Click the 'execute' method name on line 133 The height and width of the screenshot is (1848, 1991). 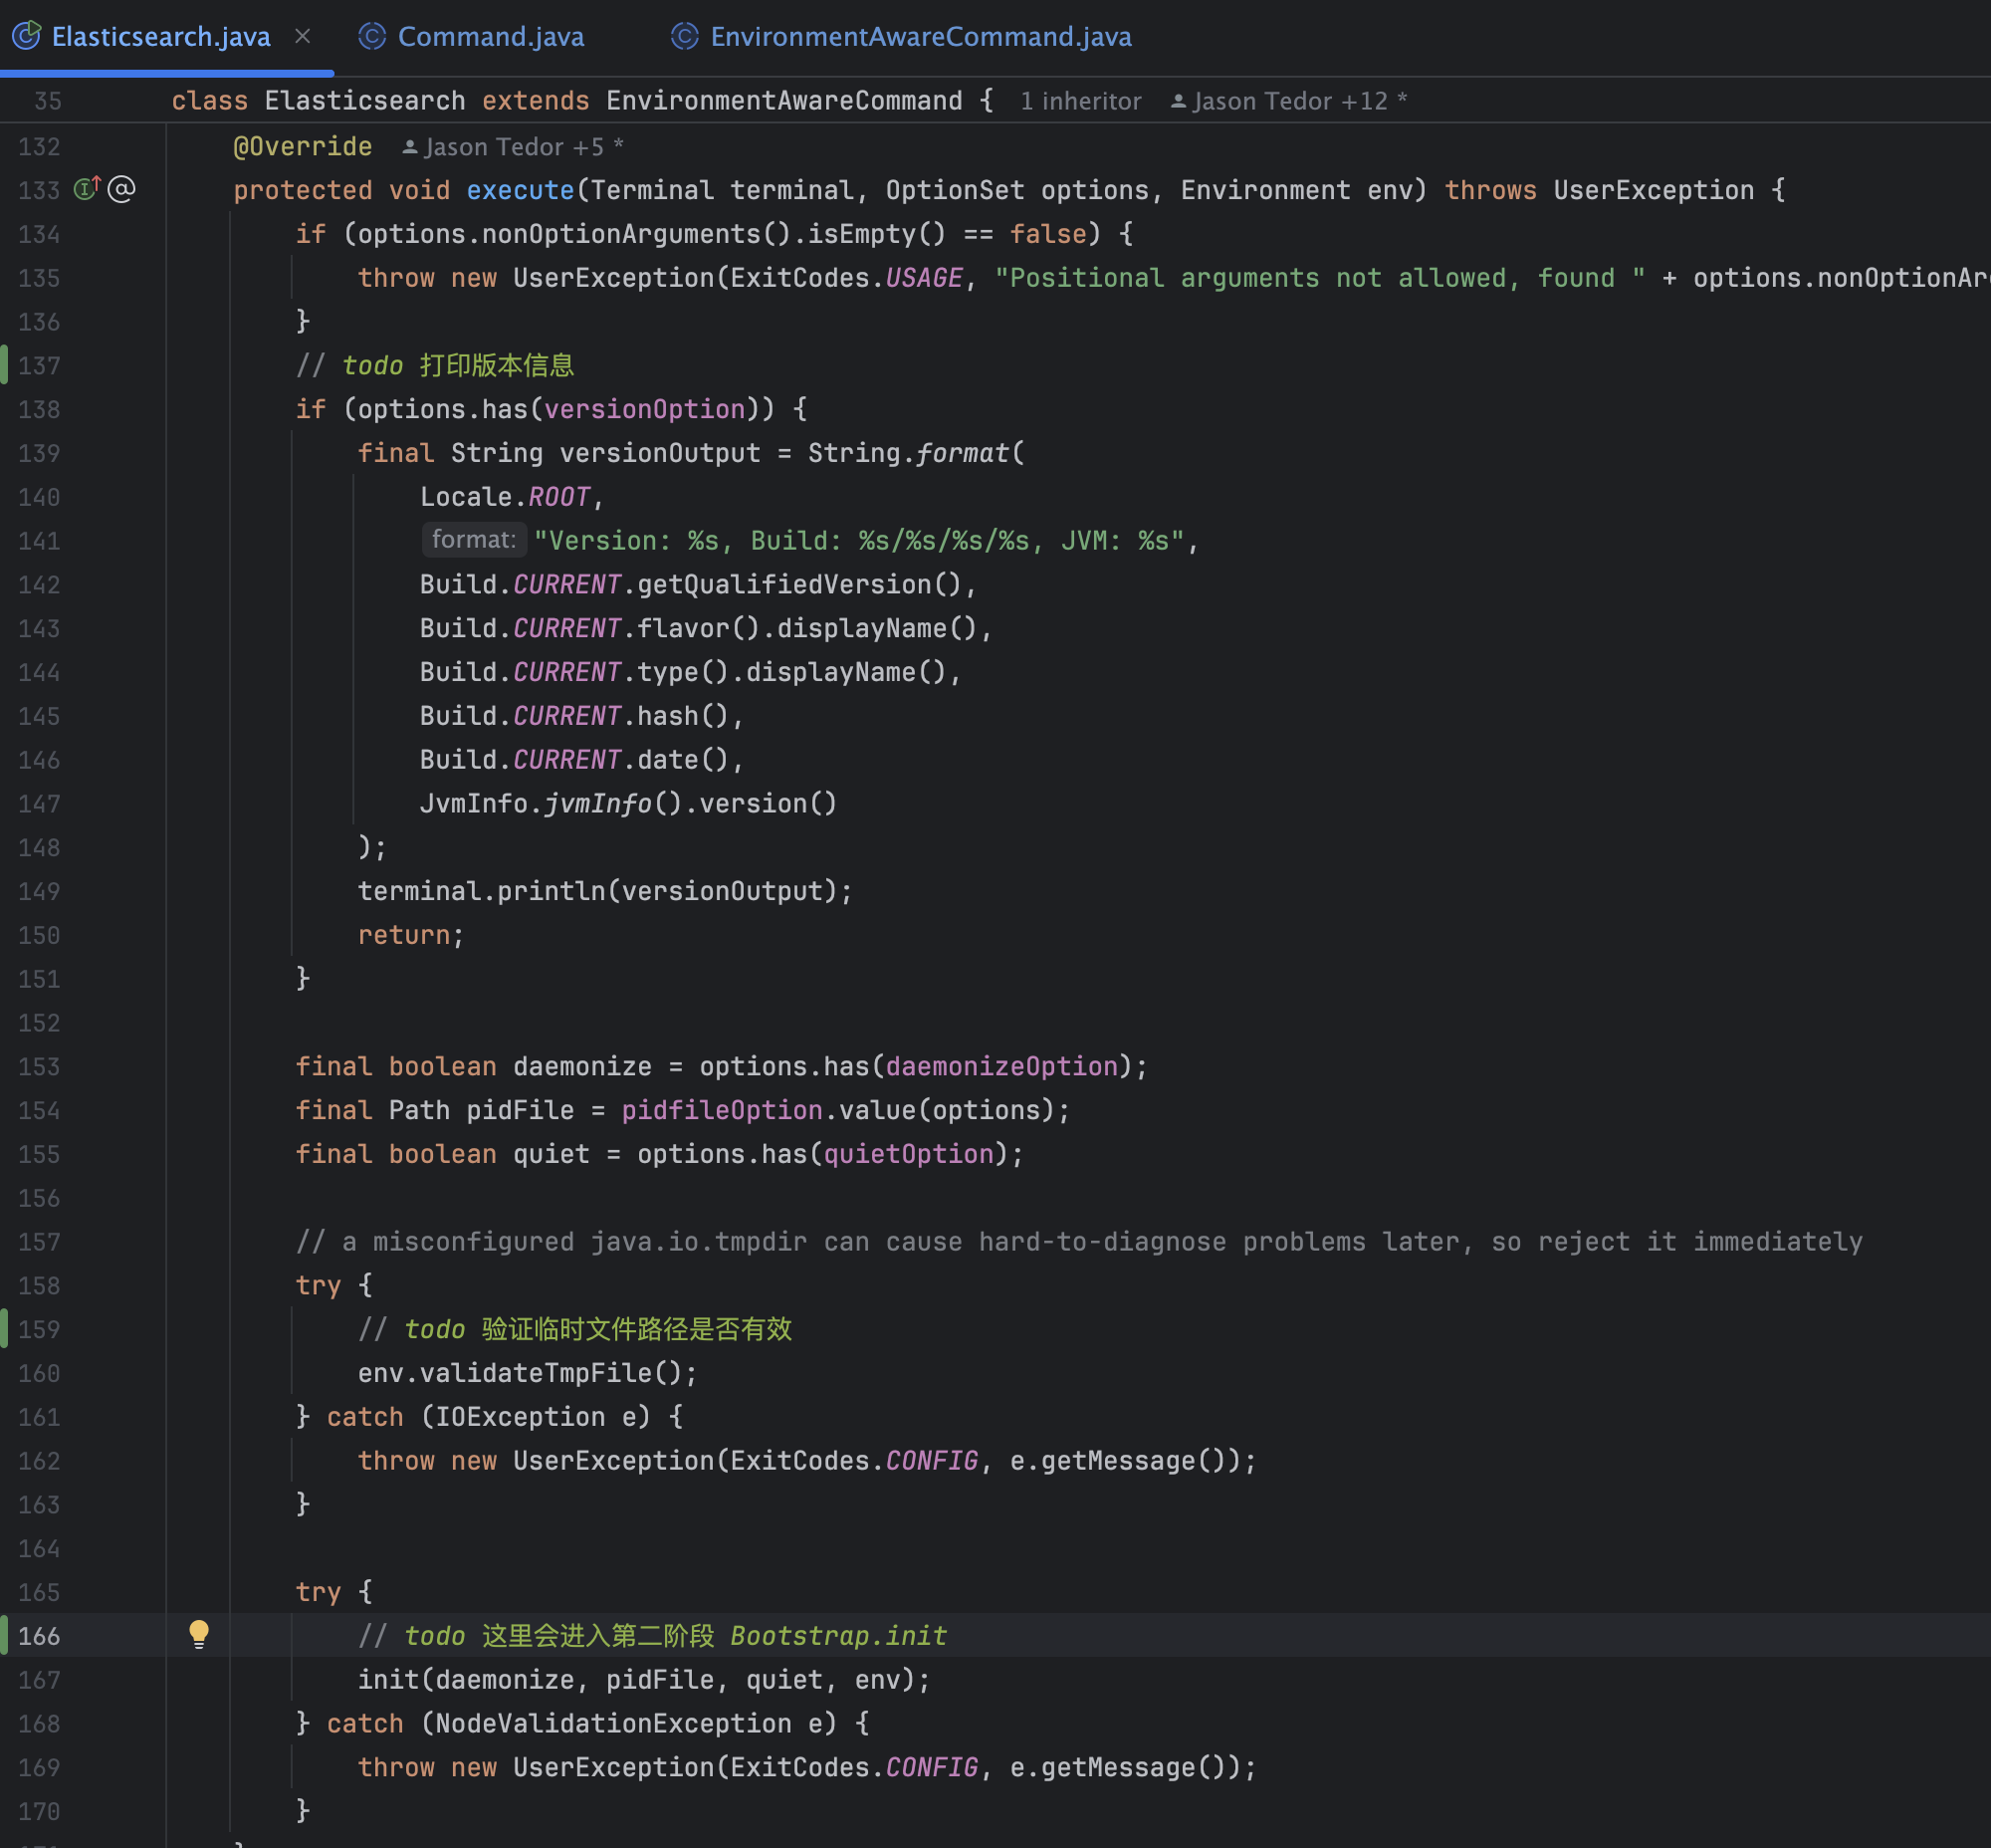coord(520,190)
